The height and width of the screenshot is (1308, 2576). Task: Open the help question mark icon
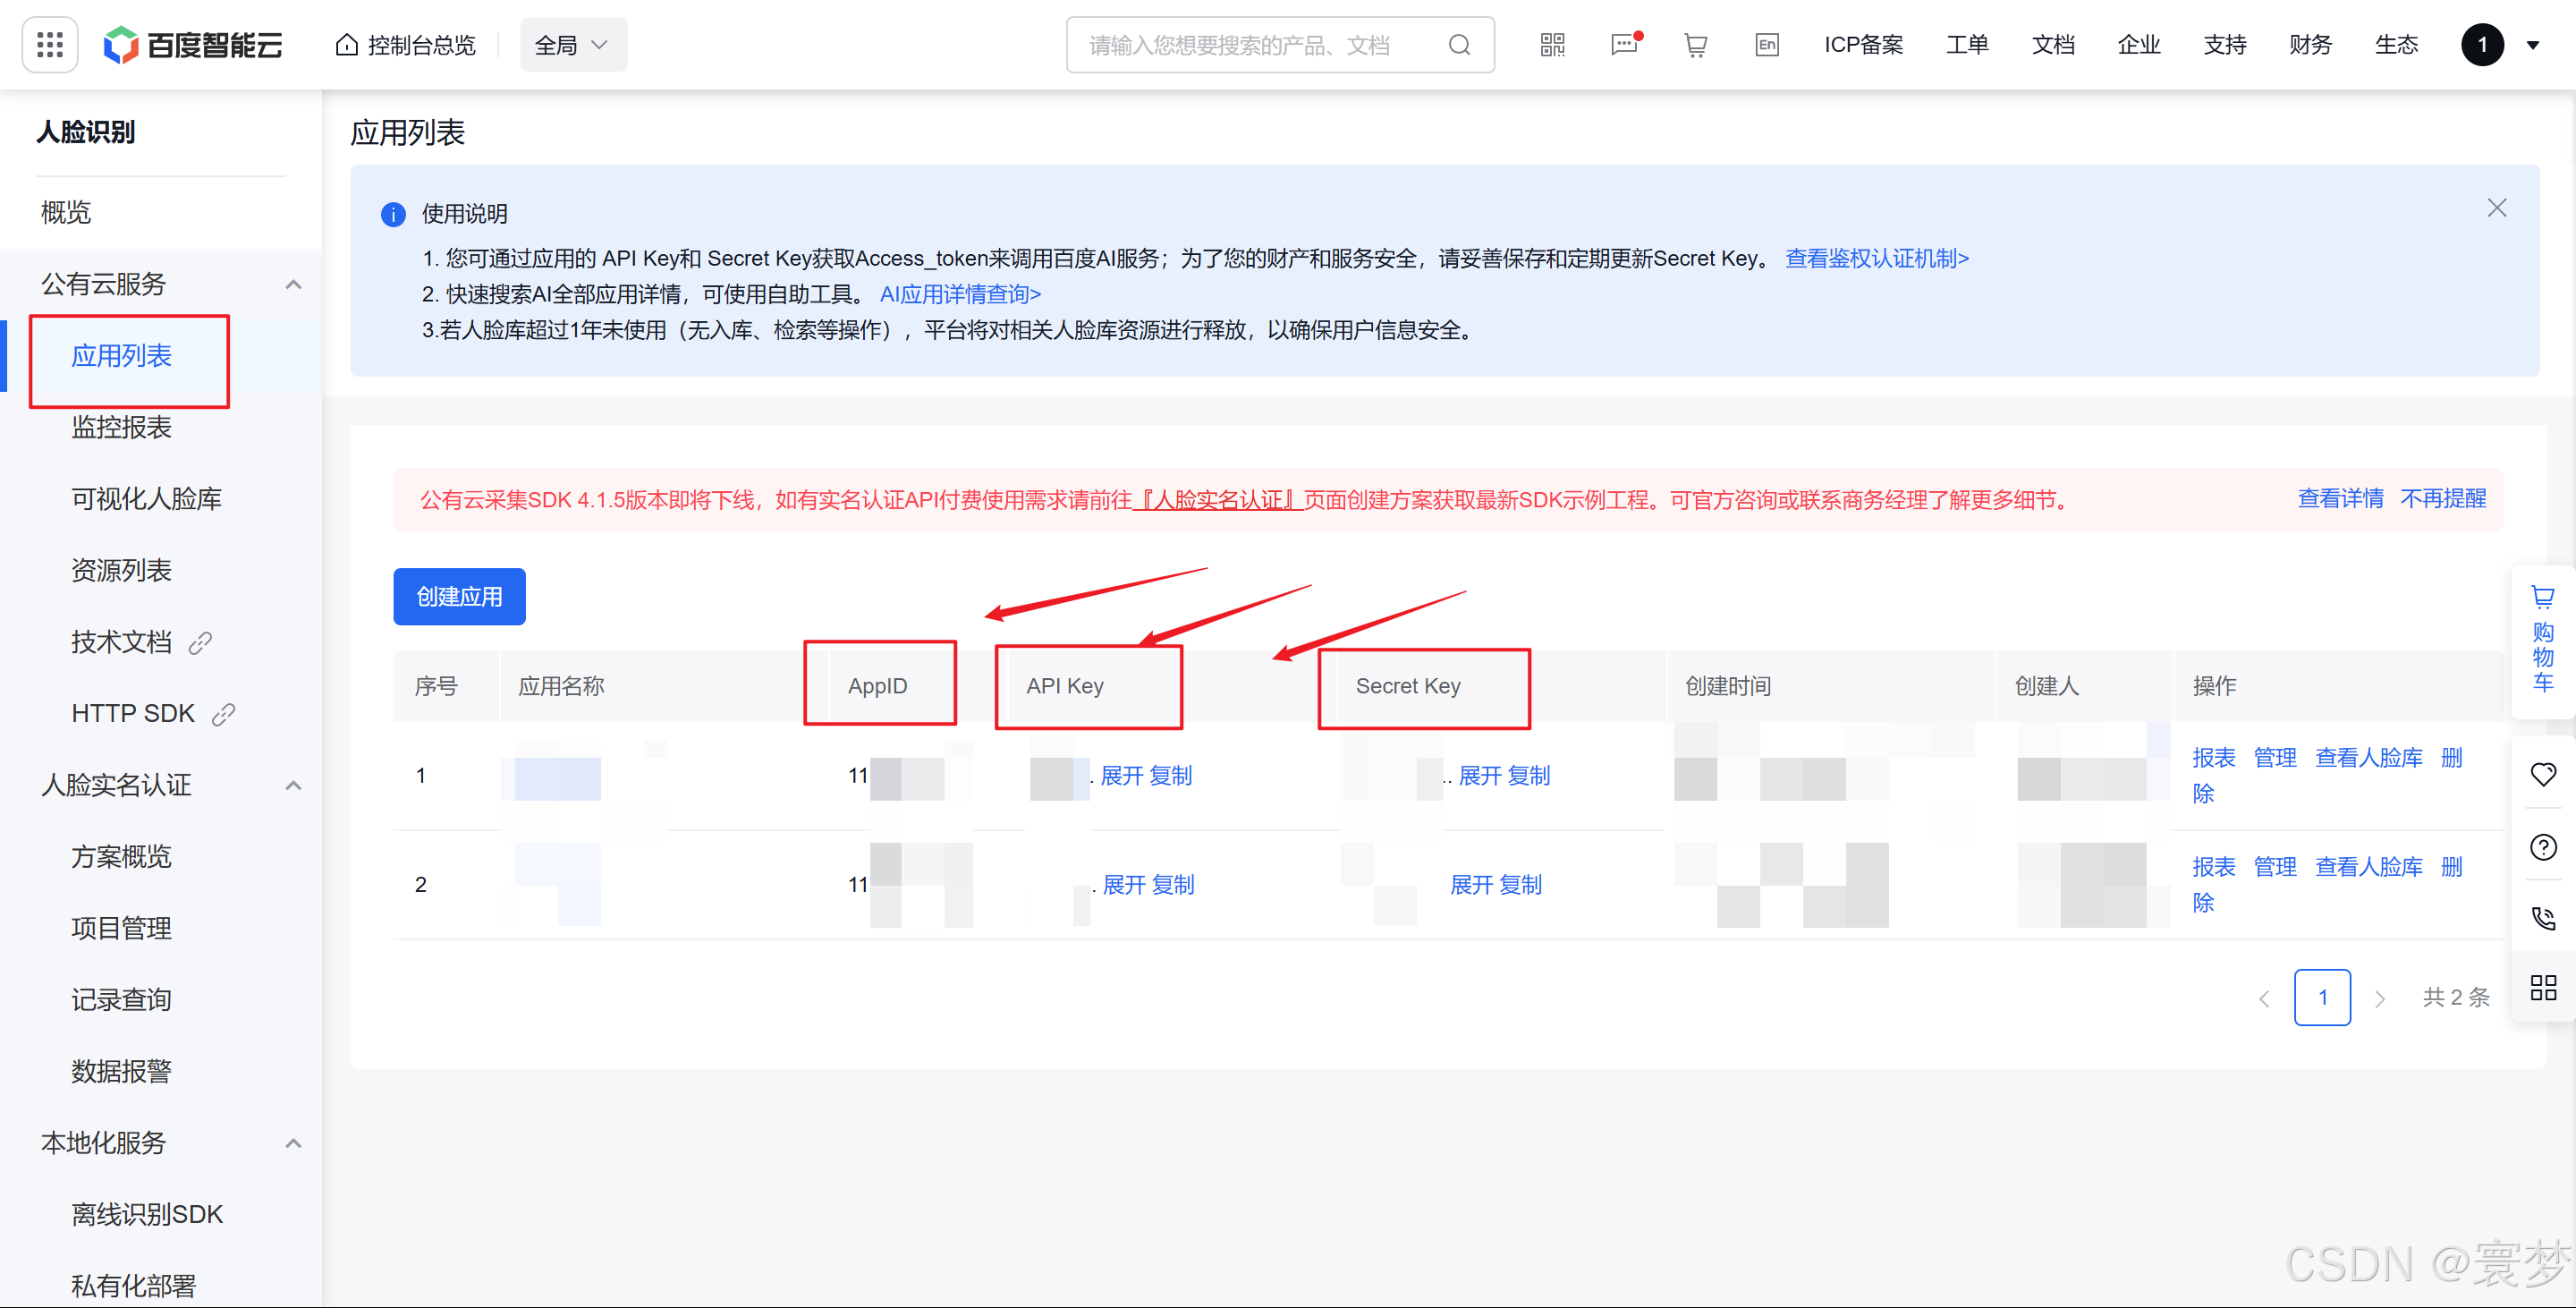(2542, 847)
